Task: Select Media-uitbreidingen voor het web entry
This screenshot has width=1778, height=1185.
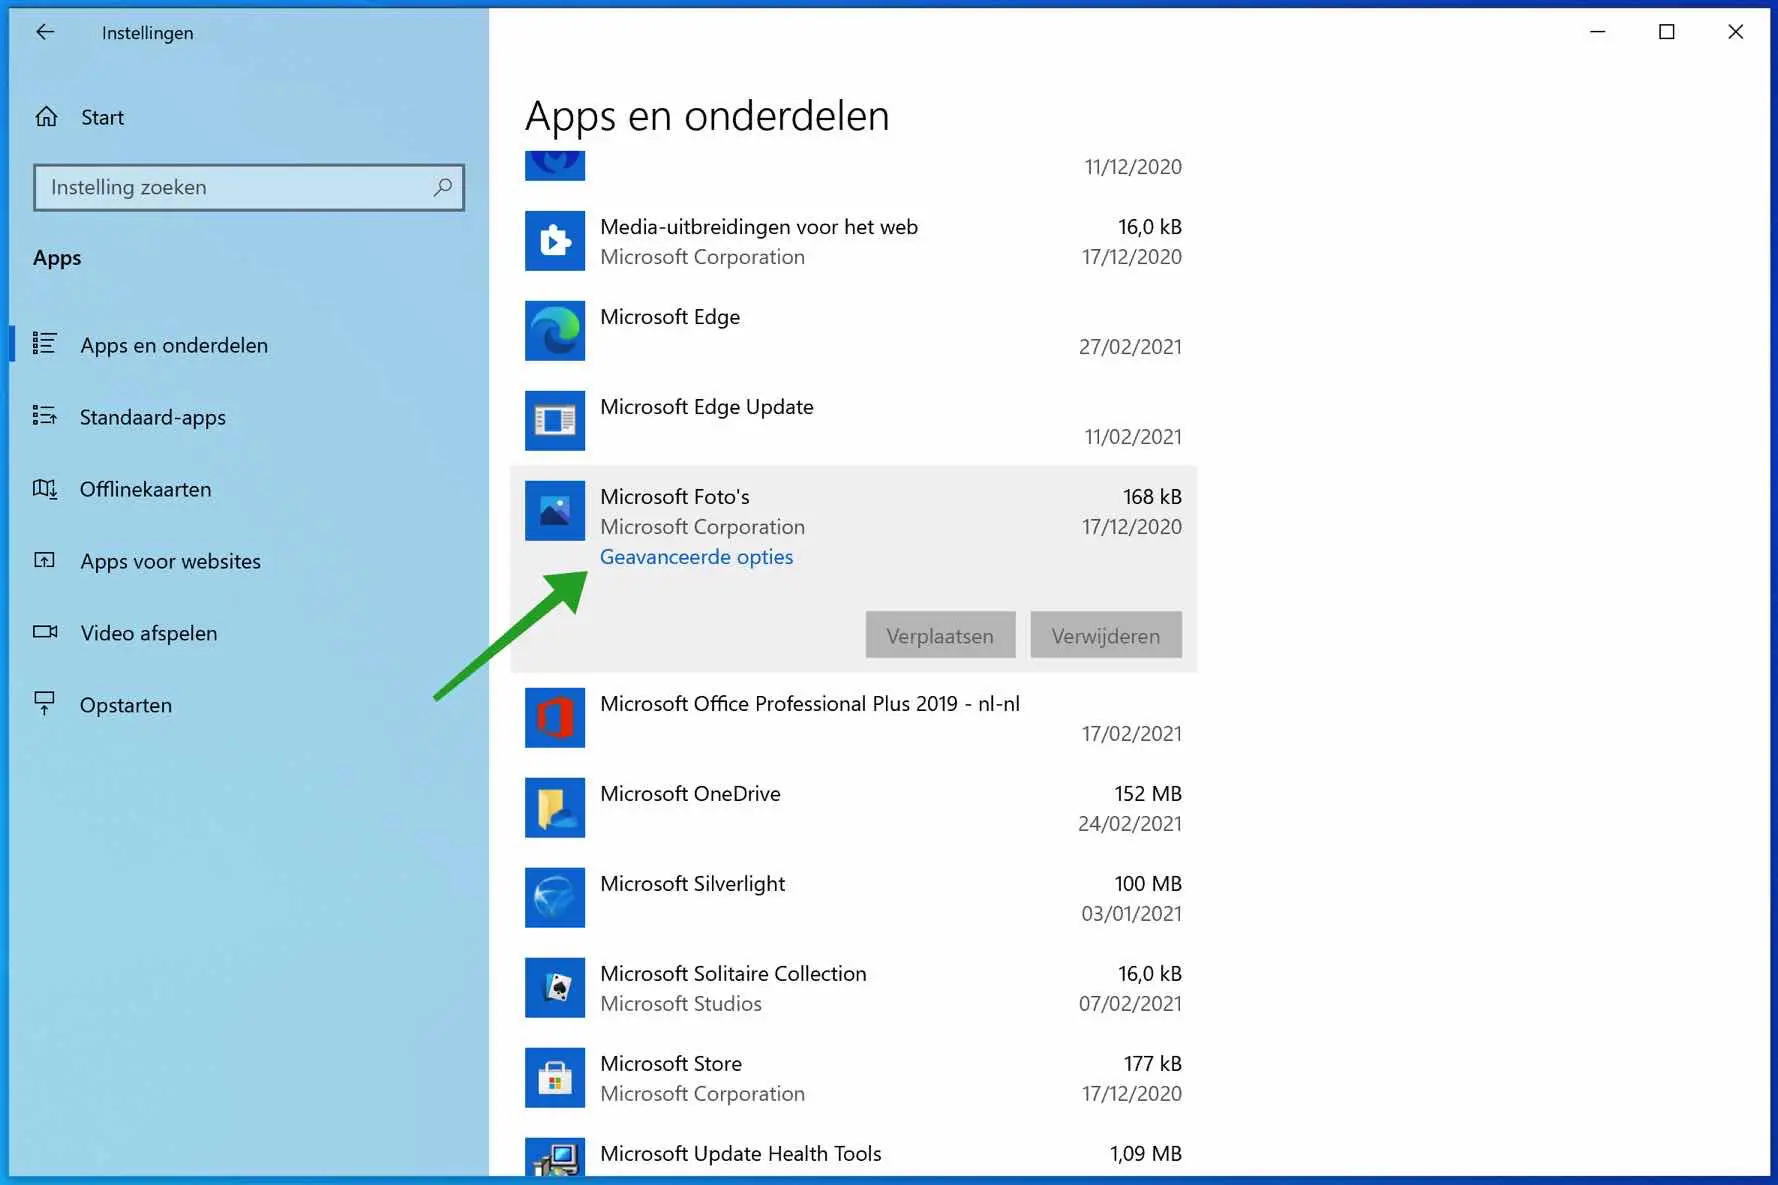Action: click(853, 241)
